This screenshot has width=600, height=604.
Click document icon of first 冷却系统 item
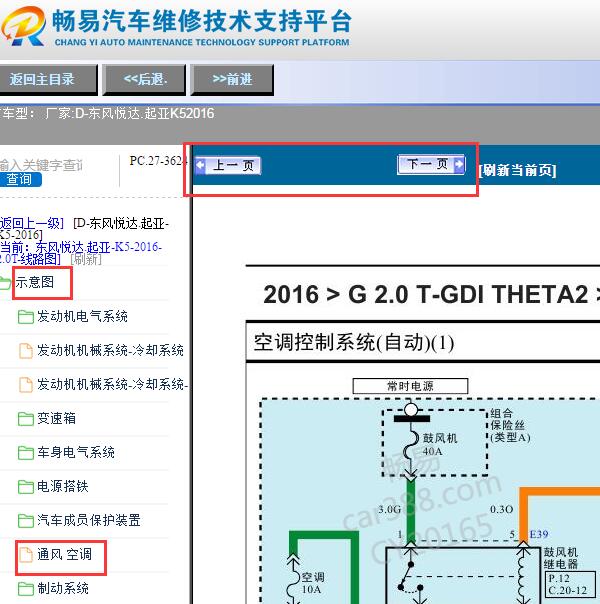click(26, 351)
